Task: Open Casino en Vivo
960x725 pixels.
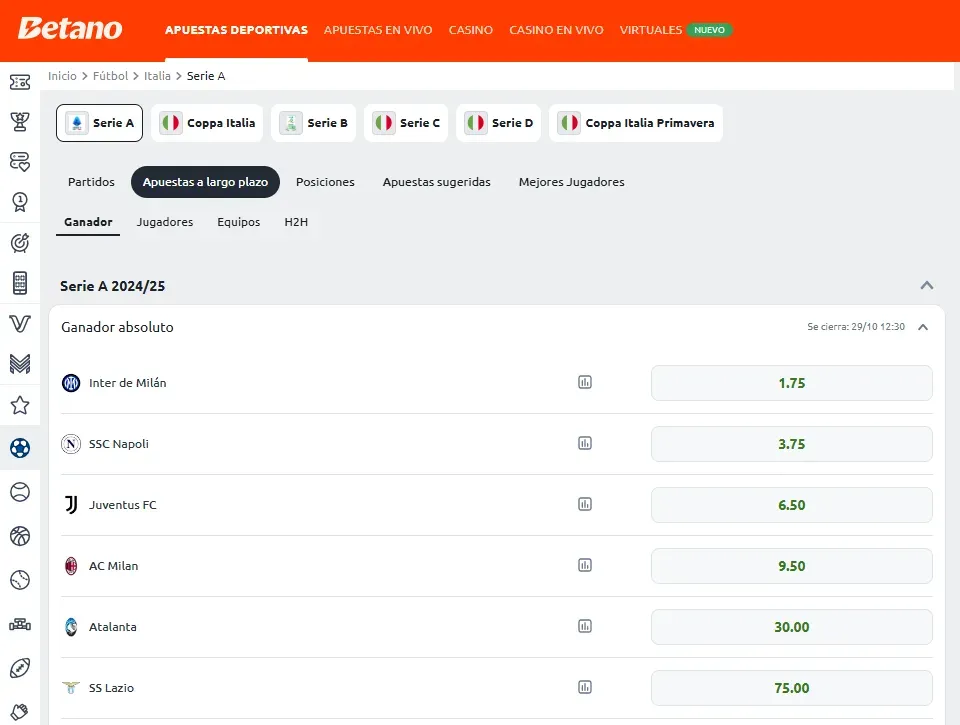Action: click(x=556, y=30)
